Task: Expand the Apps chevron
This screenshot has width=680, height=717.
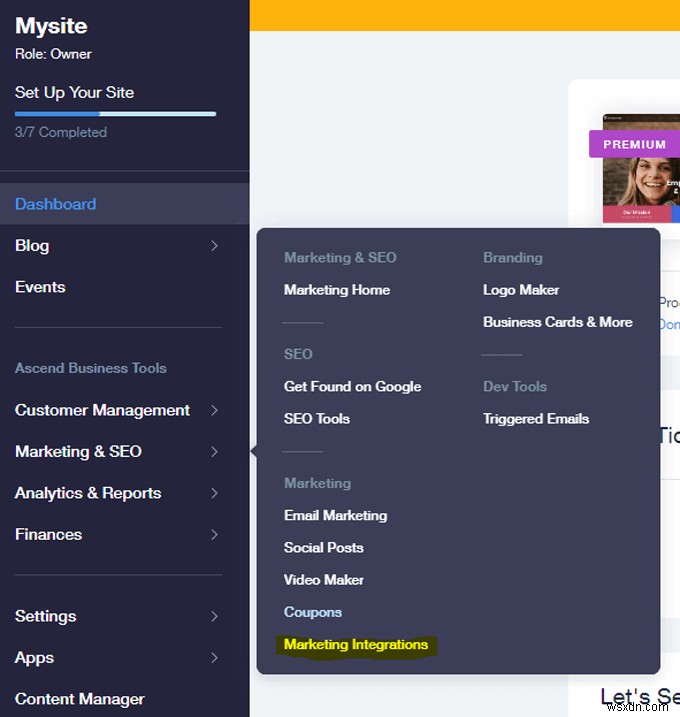Action: (214, 658)
